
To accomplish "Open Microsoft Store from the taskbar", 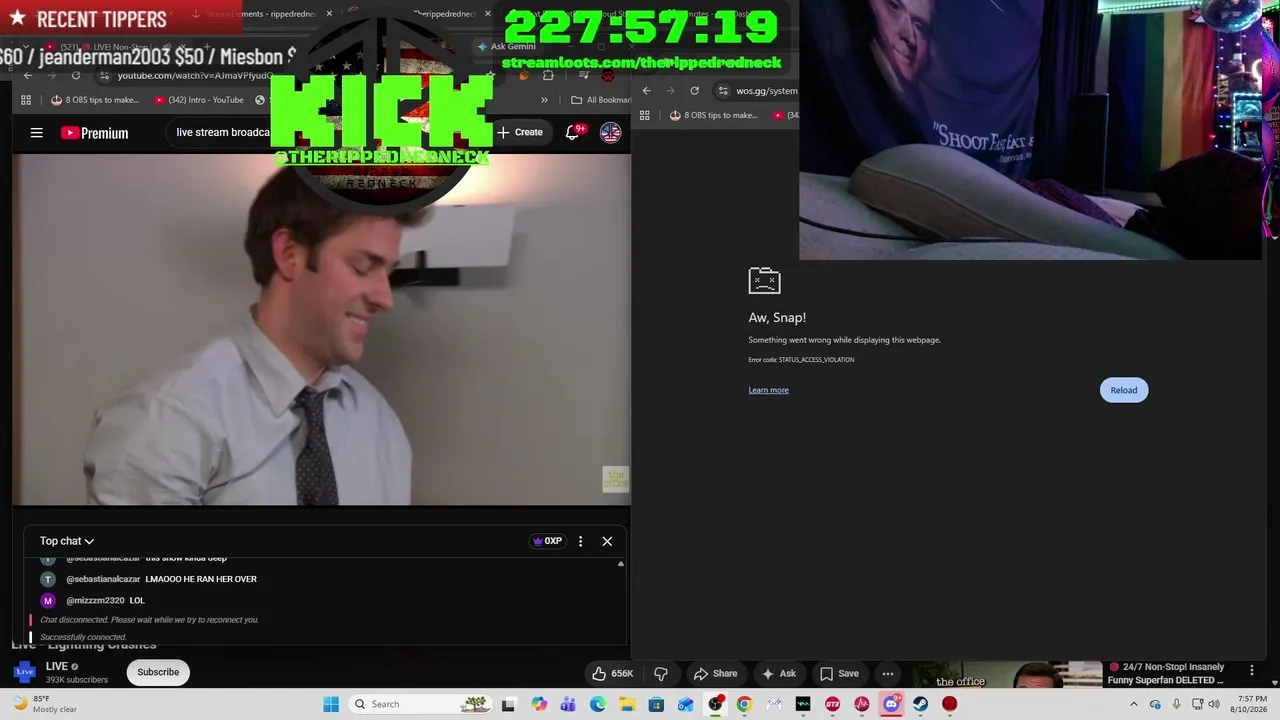I will tap(656, 704).
